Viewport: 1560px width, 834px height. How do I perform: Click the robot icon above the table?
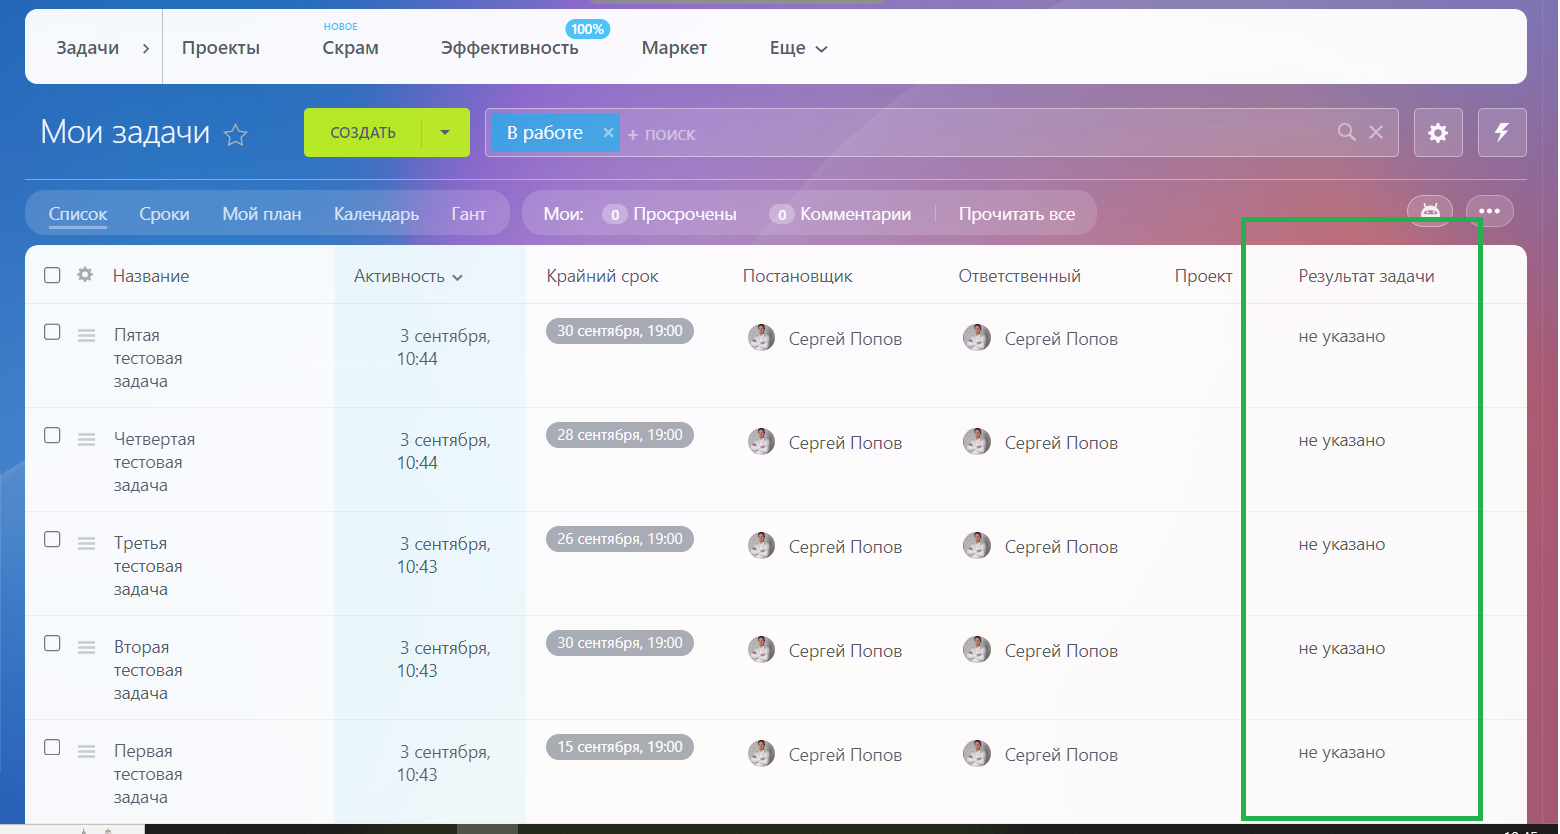1429,211
